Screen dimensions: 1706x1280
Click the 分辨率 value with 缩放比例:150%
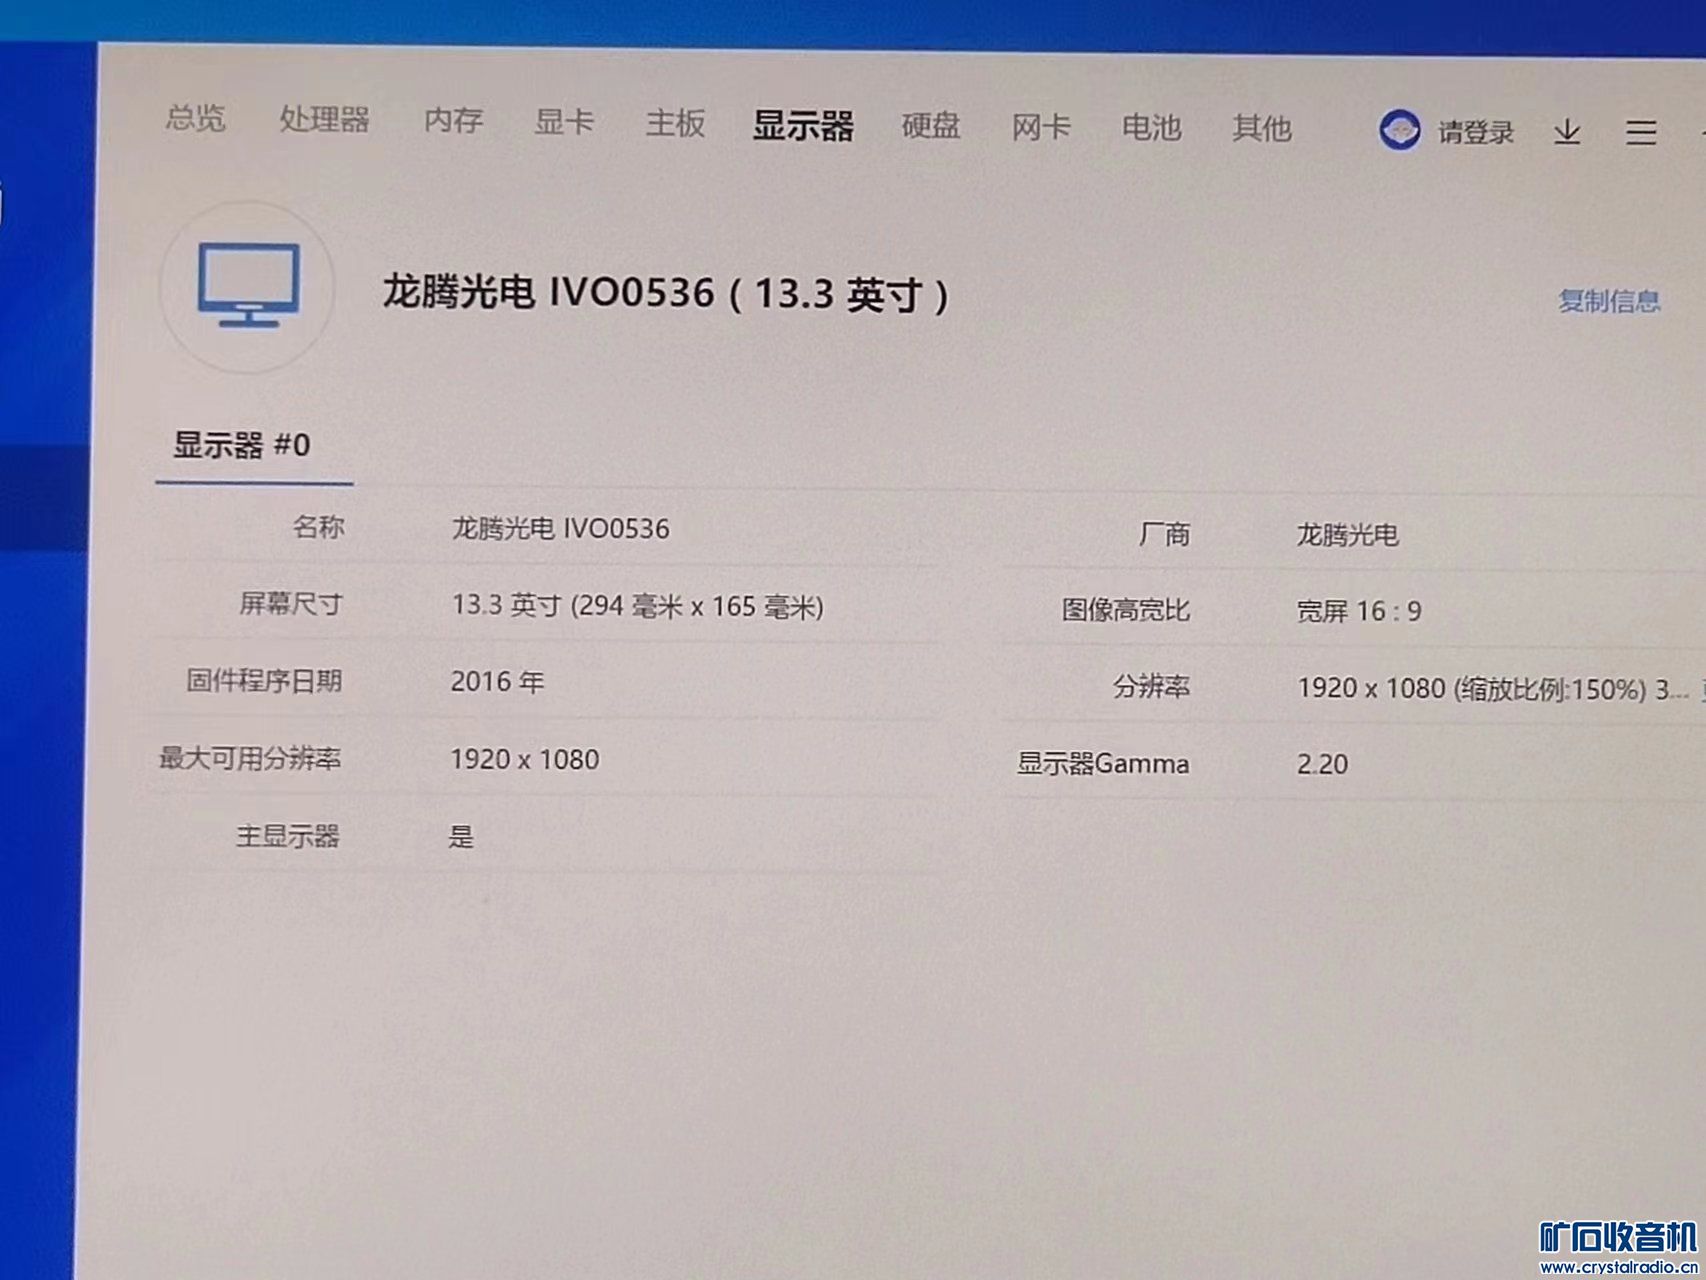1493,689
